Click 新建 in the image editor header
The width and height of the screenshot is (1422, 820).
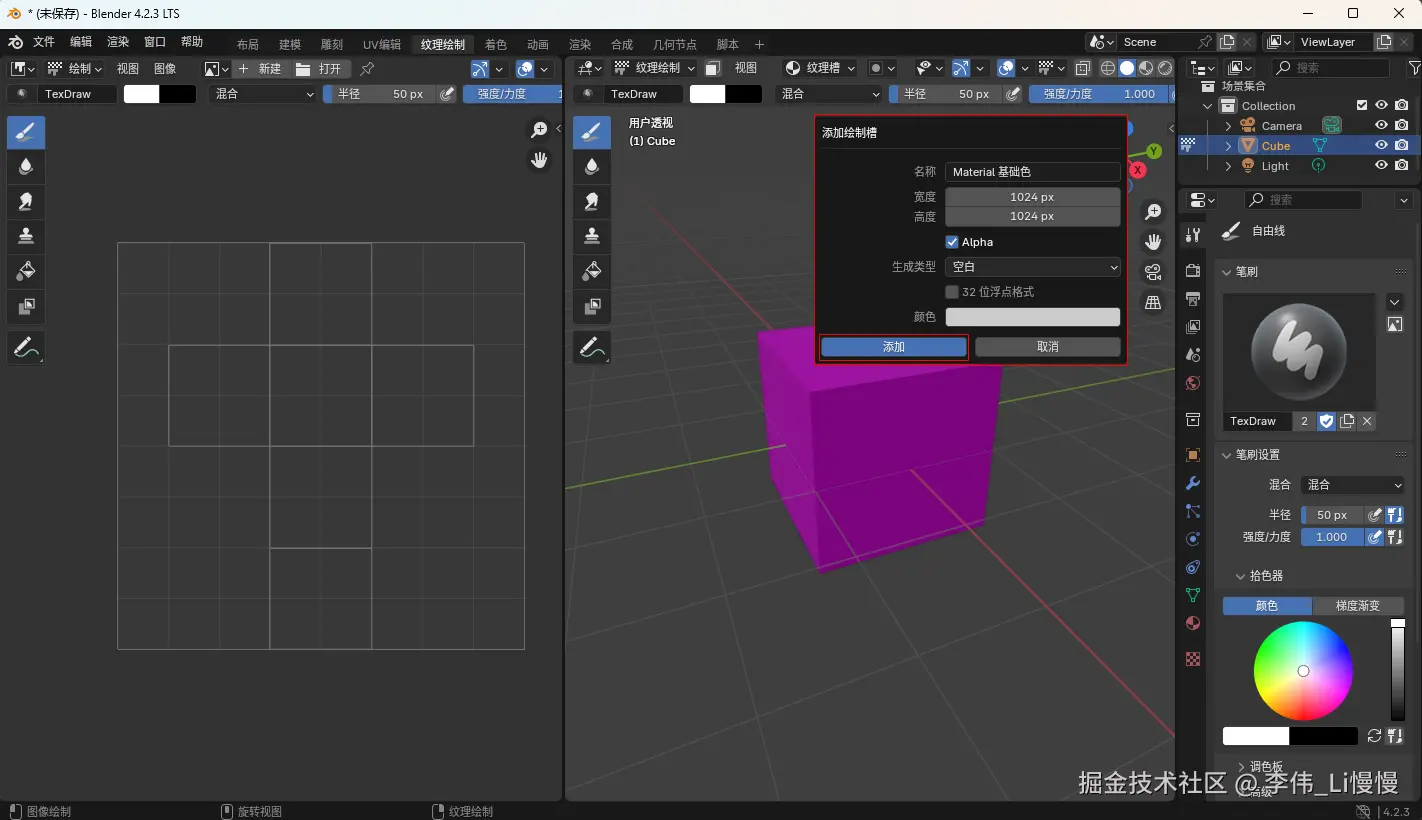(260, 69)
